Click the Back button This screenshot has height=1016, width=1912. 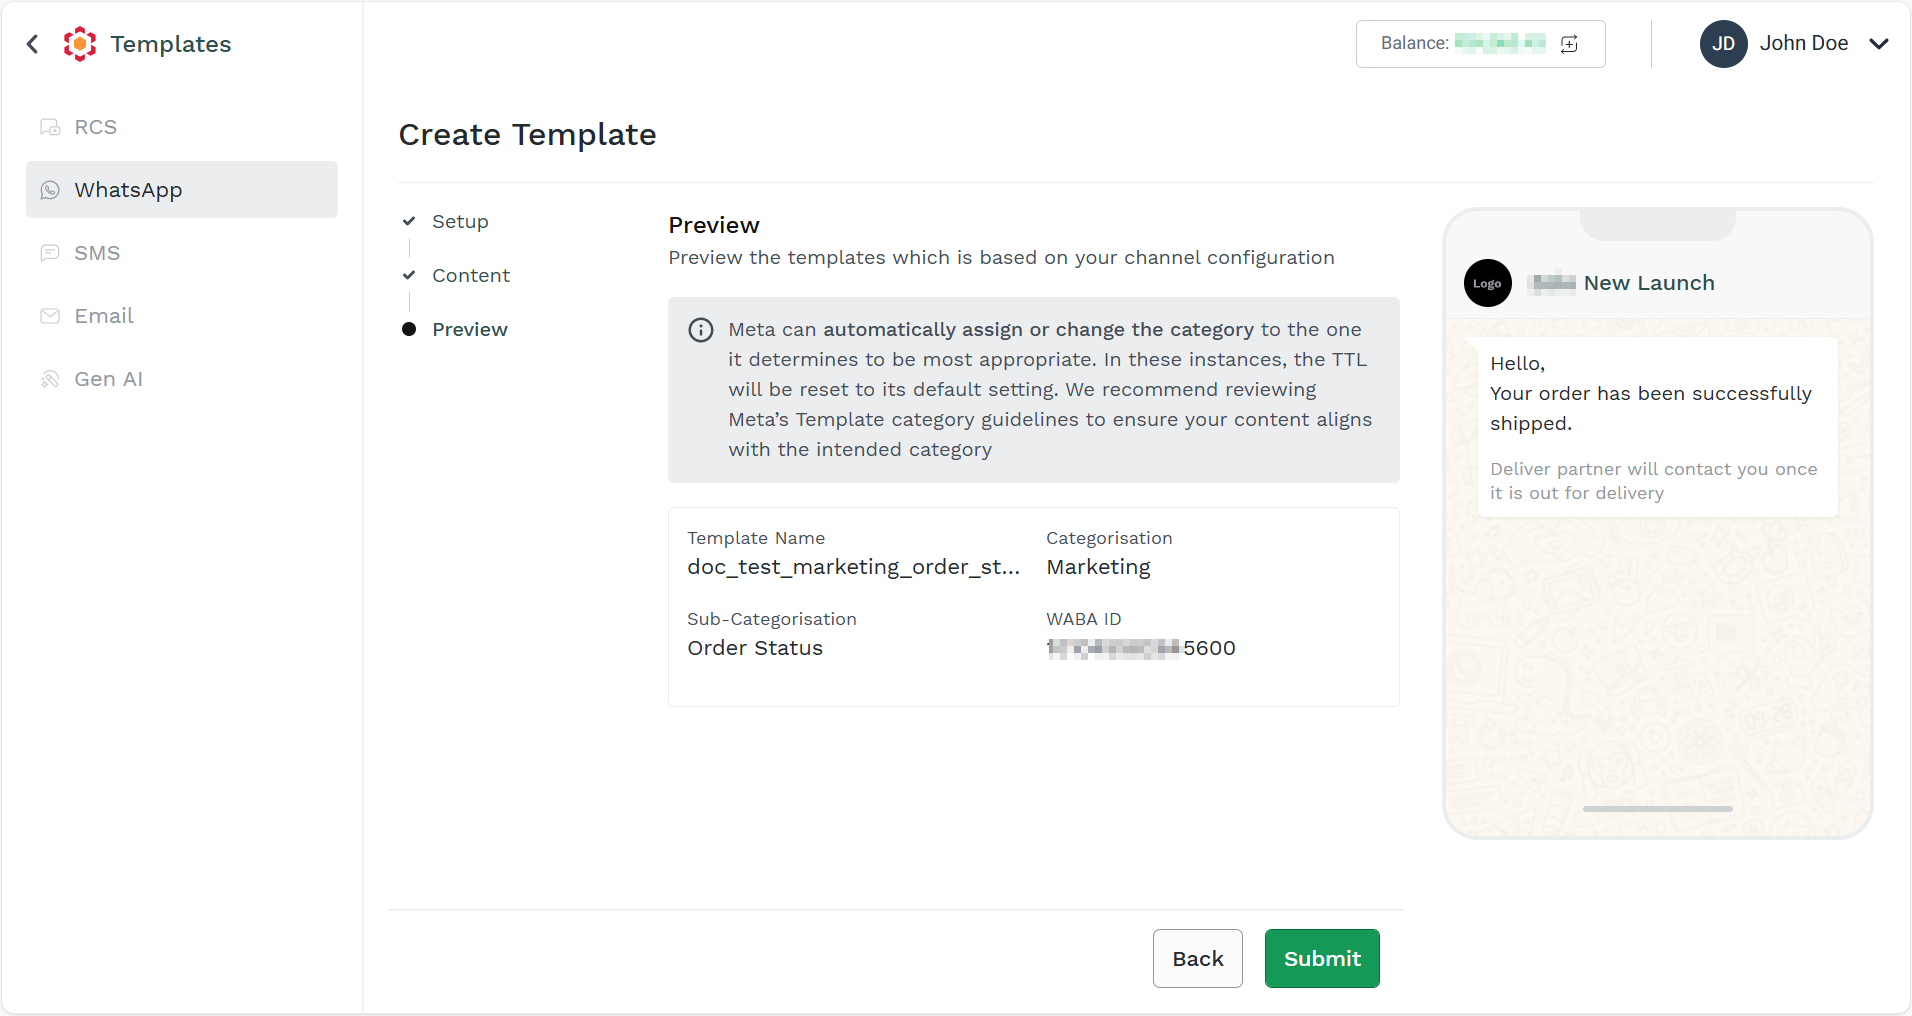(1198, 959)
